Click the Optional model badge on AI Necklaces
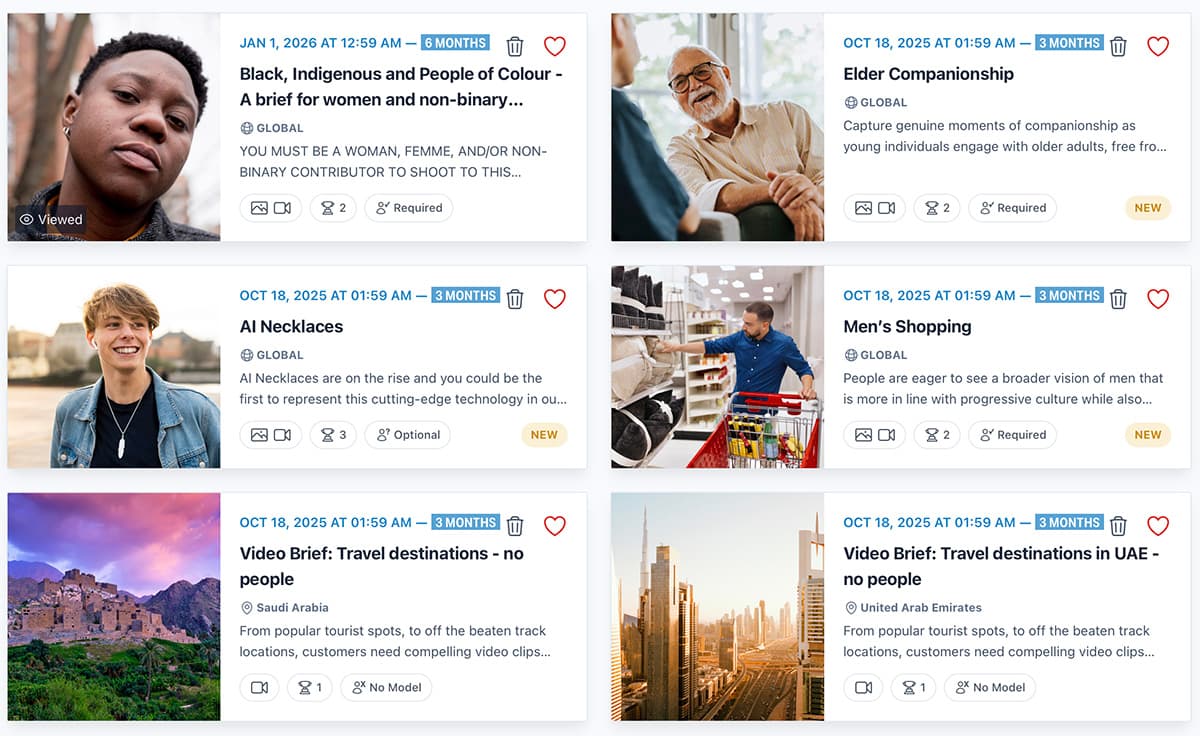 408,435
